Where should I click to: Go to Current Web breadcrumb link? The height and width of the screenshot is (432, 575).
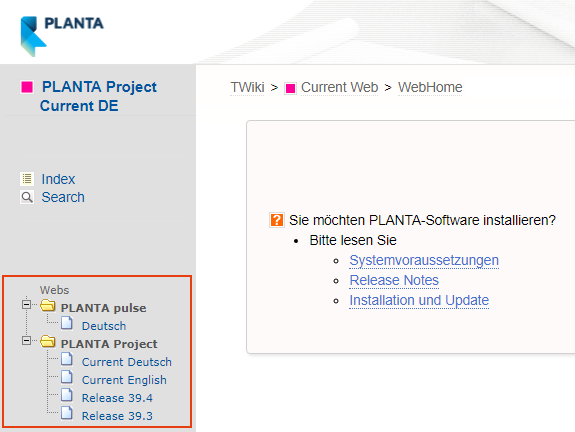[339, 87]
